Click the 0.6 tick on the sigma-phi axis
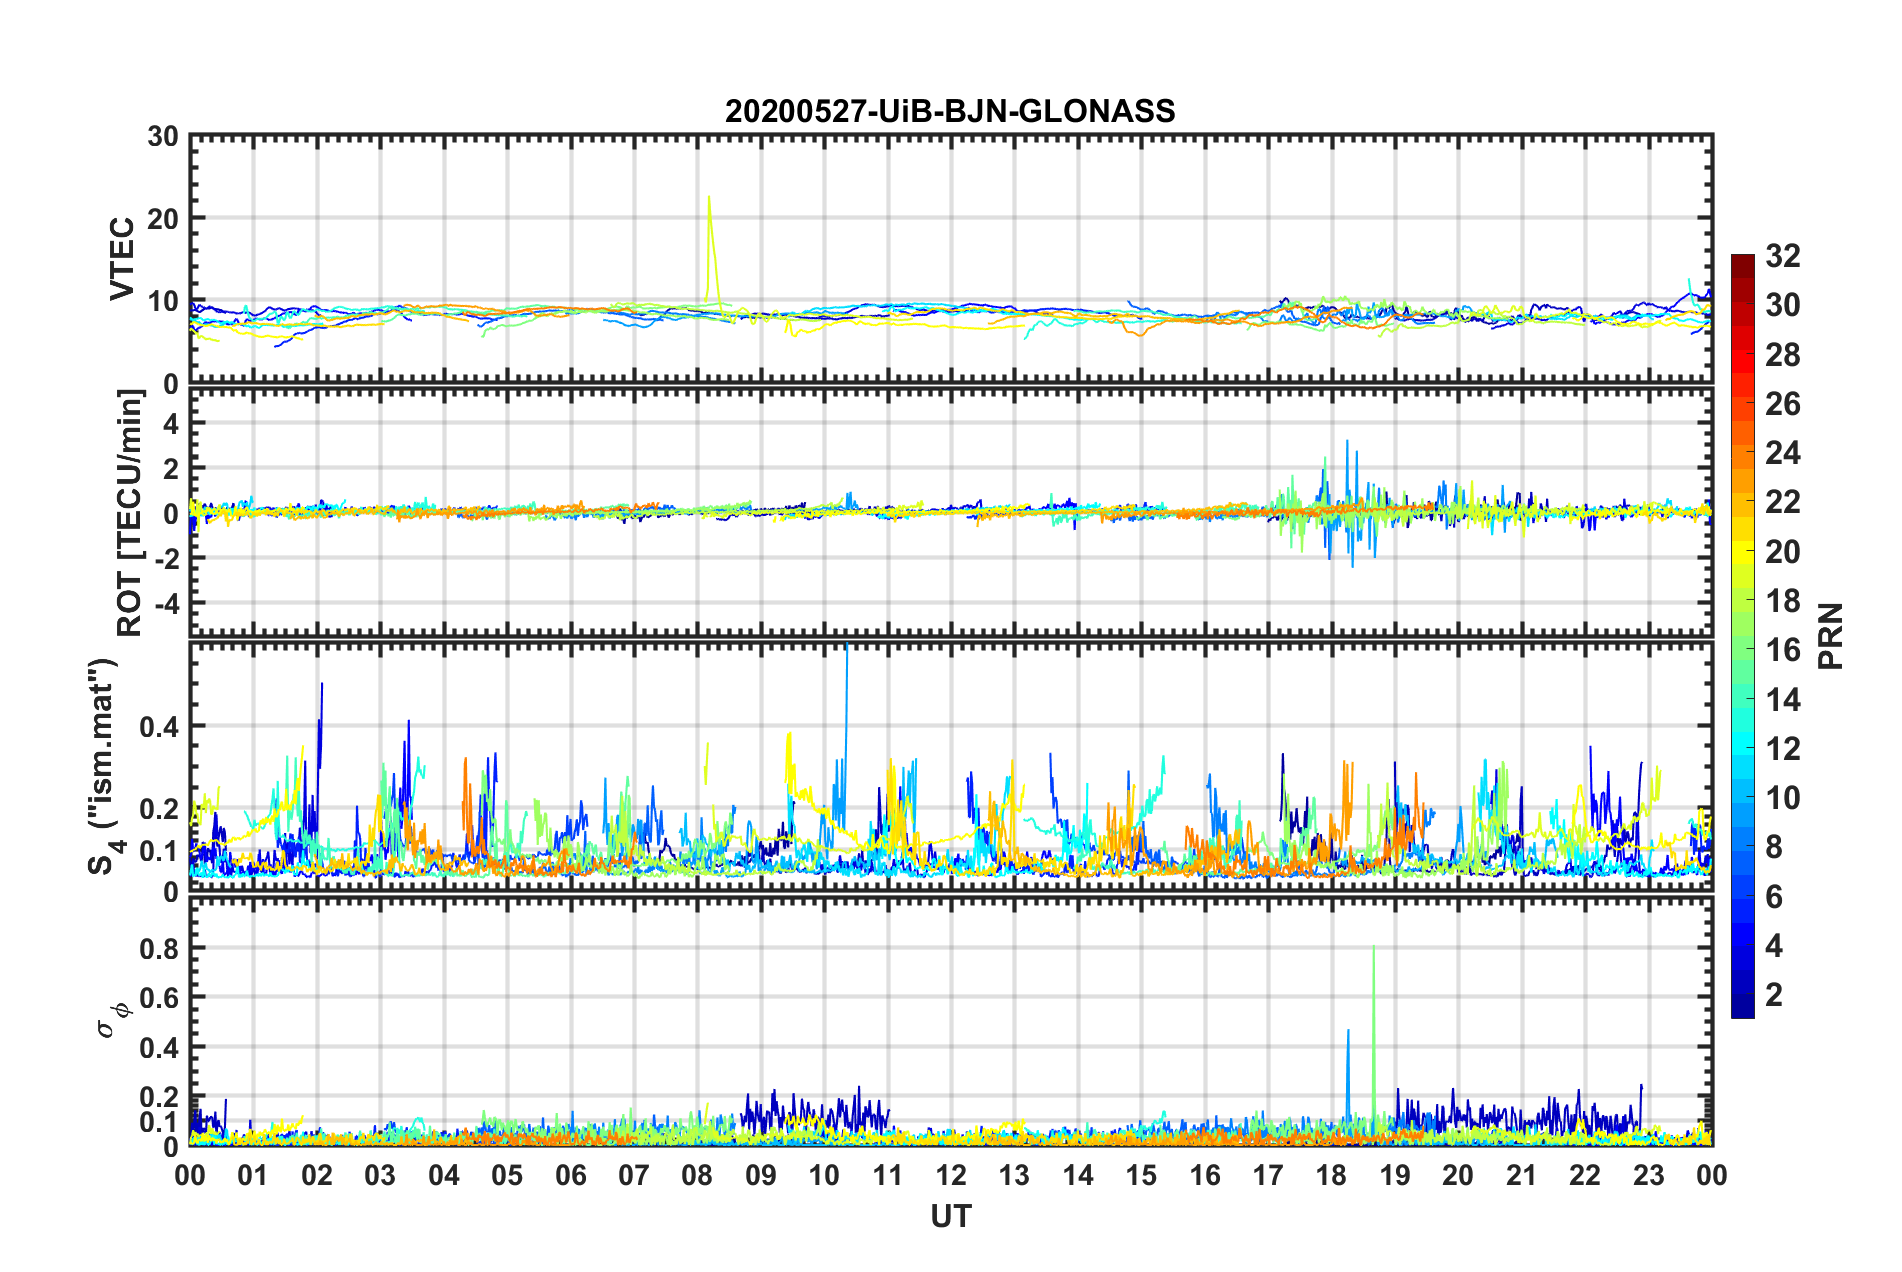Screen dimensions: 1902x1272 click(x=159, y=998)
